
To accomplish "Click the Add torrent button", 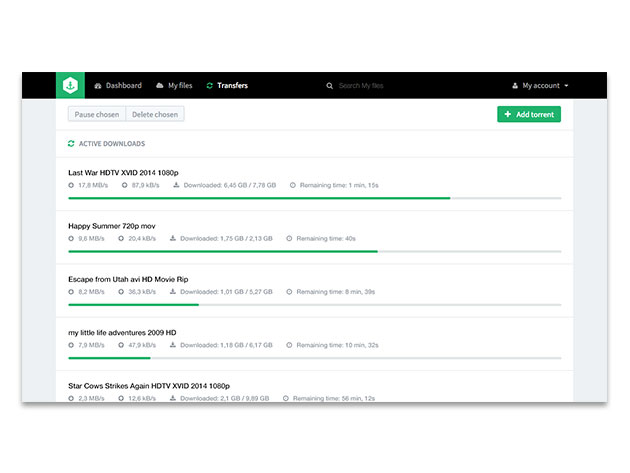I will (x=529, y=114).
